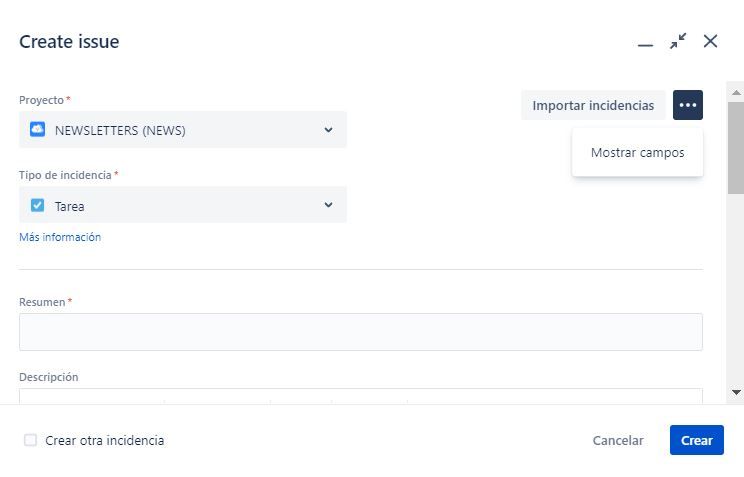The width and height of the screenshot is (744, 477).
Task: Click the vertical scrollbar thumb
Action: pos(736,147)
